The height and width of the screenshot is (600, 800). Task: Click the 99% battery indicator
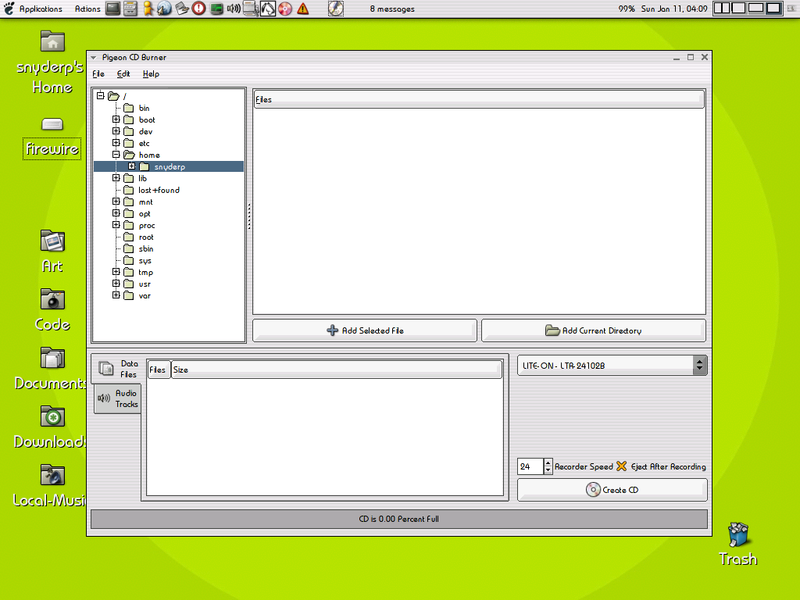click(626, 9)
